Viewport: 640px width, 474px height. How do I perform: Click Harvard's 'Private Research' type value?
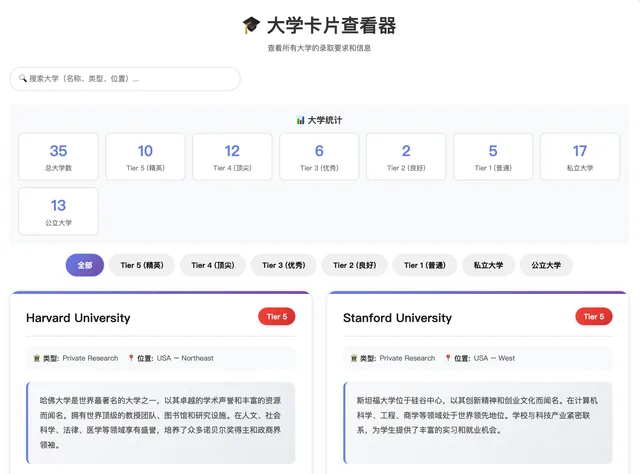point(90,358)
